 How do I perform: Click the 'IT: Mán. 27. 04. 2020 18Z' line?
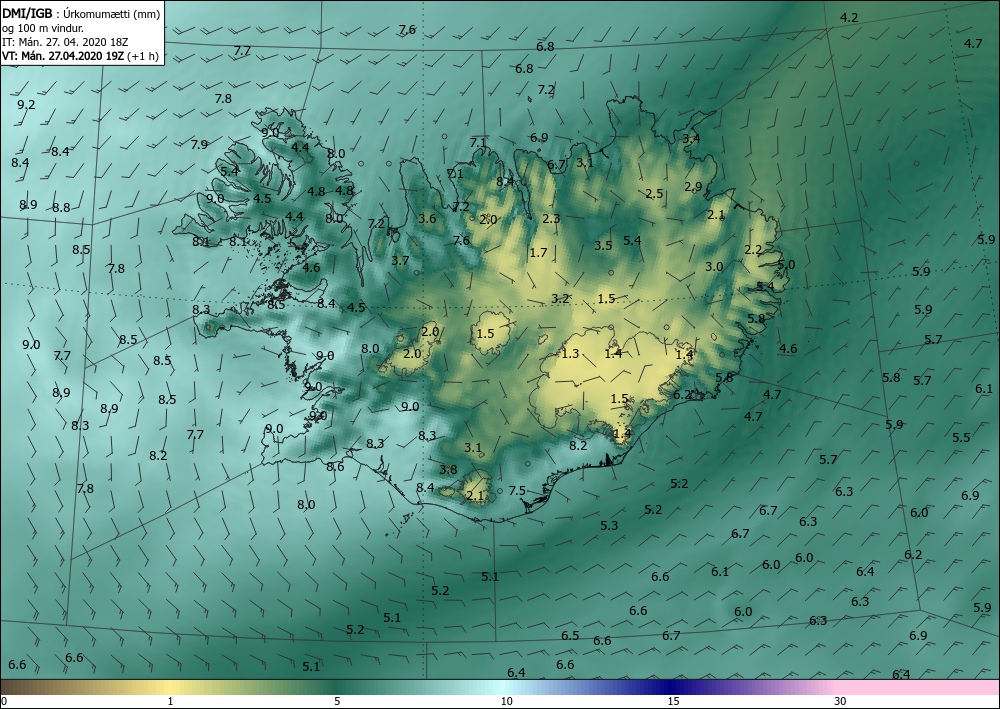65,42
